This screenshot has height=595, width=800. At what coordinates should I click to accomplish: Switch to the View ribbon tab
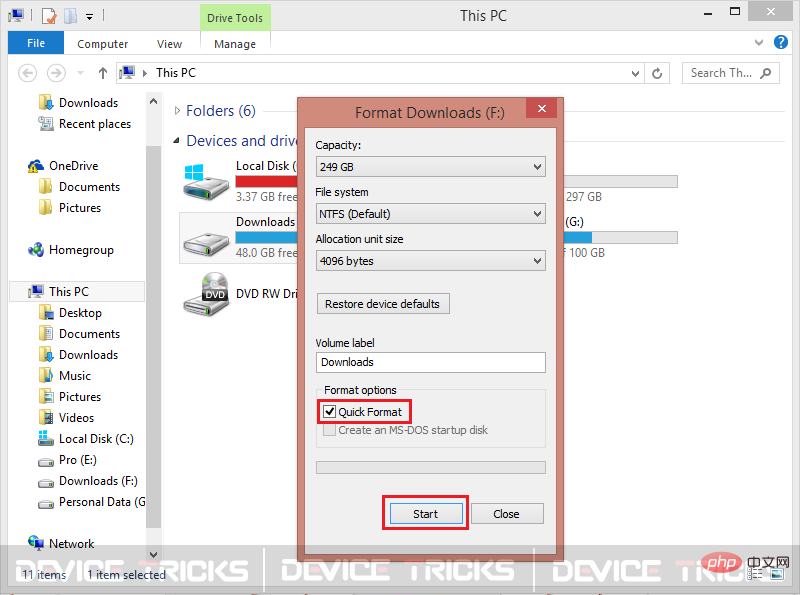[x=169, y=44]
